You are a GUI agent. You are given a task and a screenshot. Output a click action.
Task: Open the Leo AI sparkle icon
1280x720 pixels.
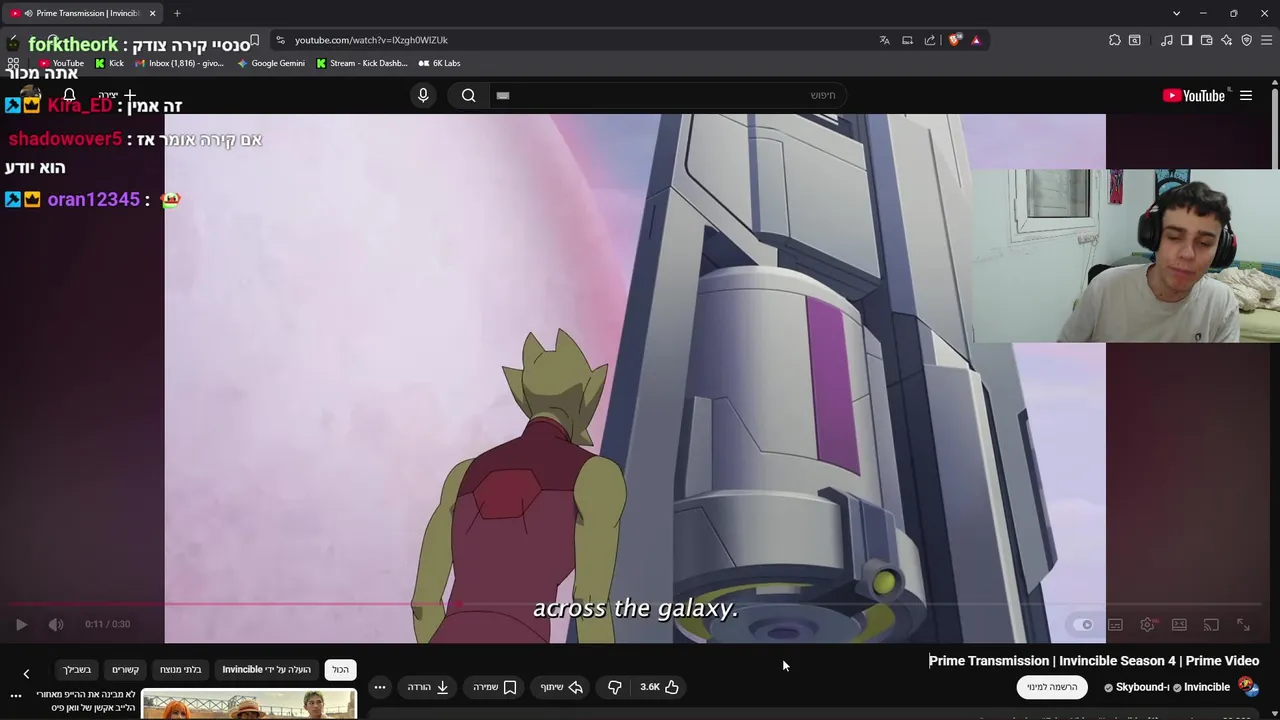click(1227, 40)
